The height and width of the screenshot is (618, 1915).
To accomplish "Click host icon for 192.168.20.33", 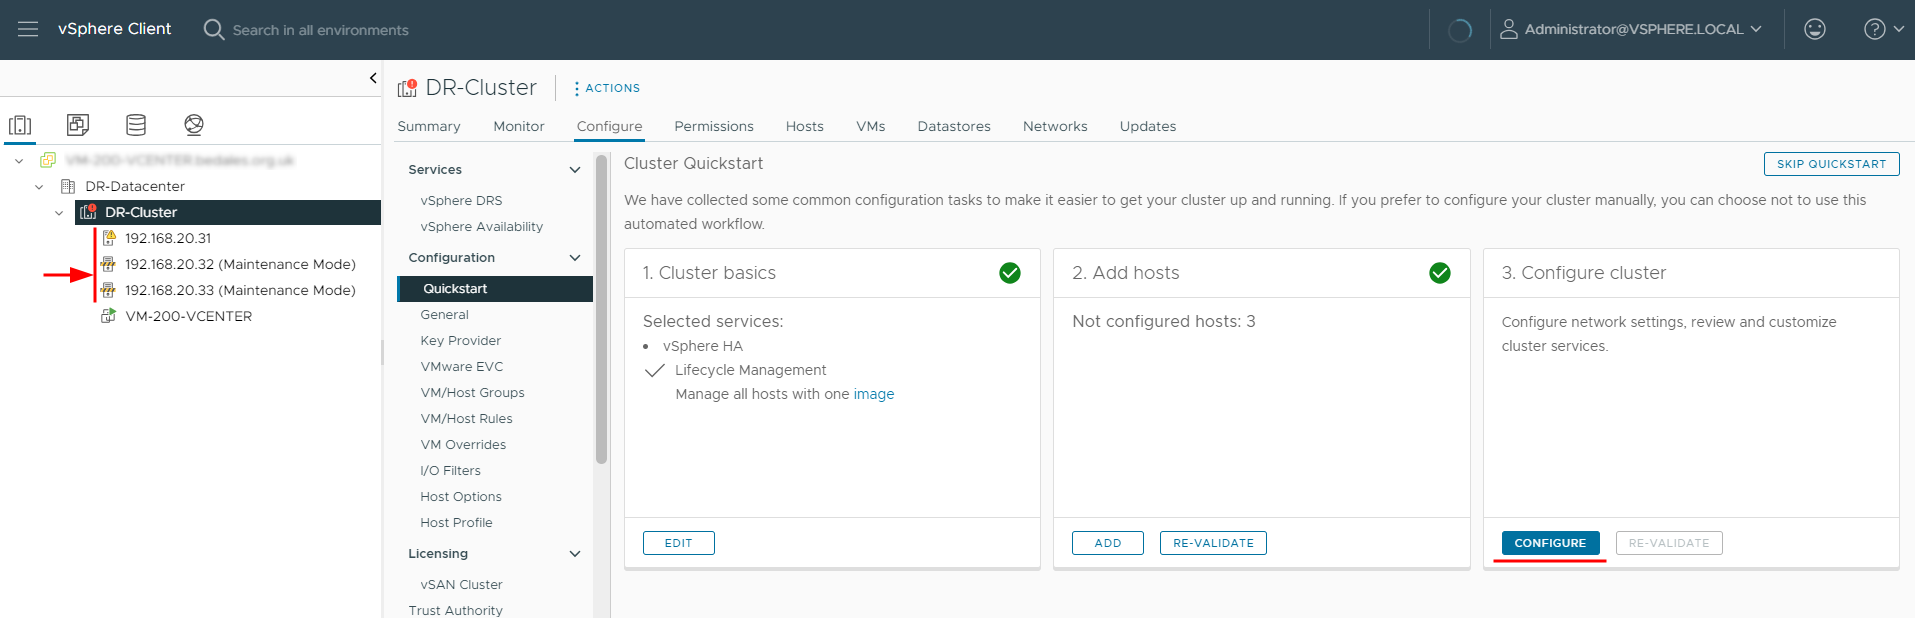I will 108,290.
